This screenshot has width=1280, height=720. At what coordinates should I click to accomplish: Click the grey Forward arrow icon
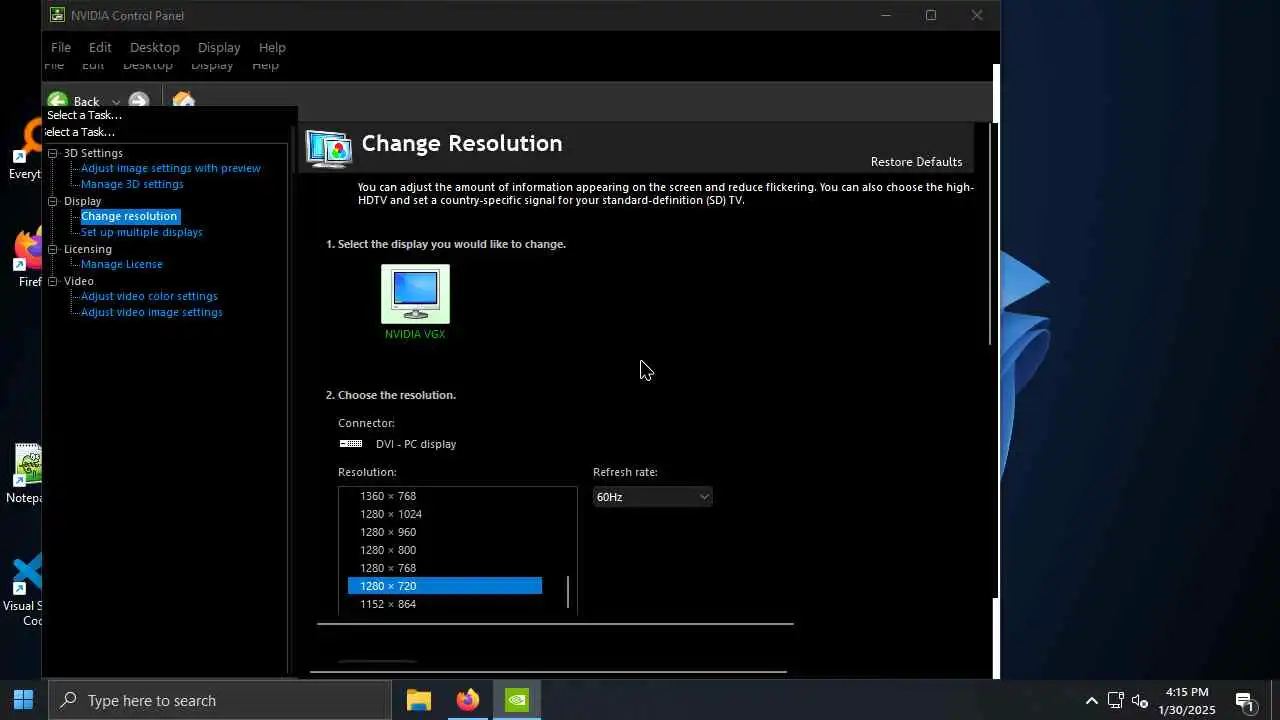click(x=139, y=101)
